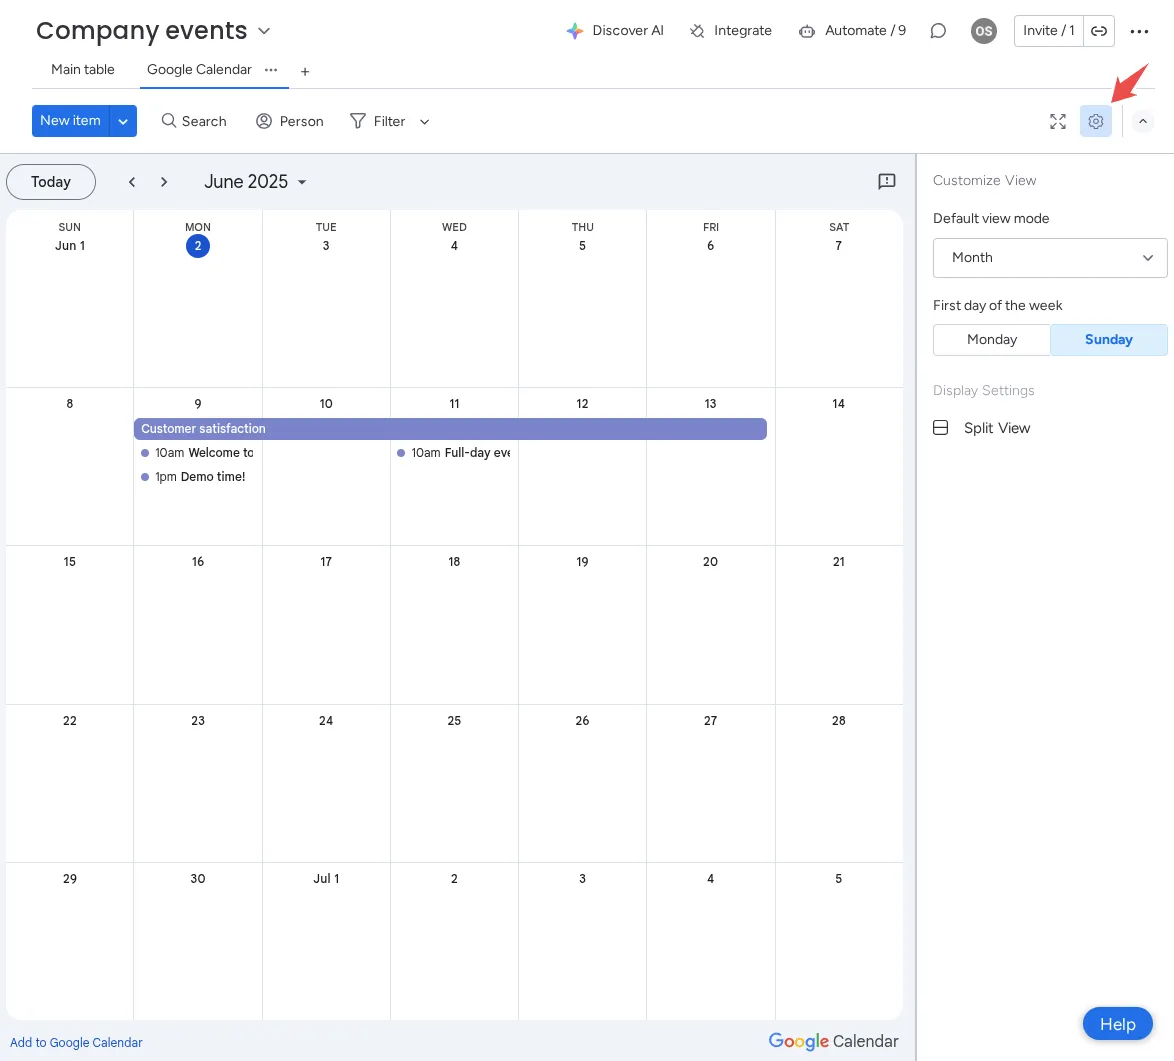1174x1061 pixels.
Task: Add a new view with plus icon
Action: coord(305,72)
